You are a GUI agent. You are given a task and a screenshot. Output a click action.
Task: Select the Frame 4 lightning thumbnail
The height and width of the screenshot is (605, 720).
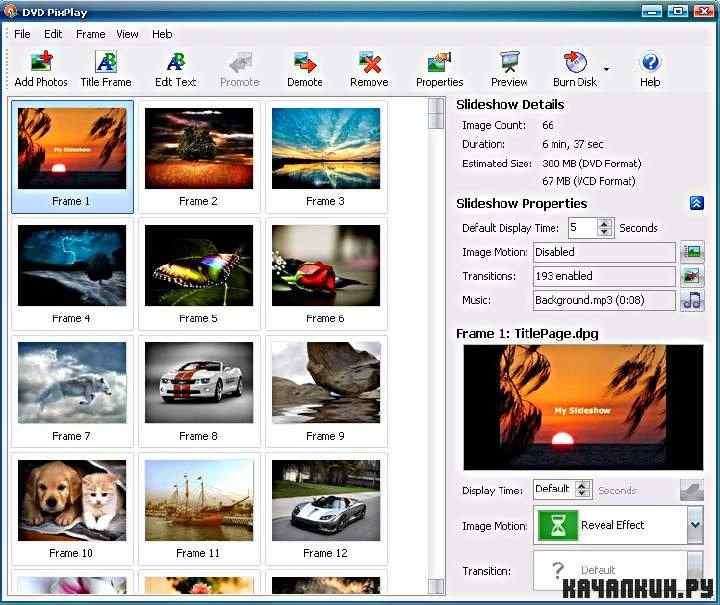tap(72, 265)
